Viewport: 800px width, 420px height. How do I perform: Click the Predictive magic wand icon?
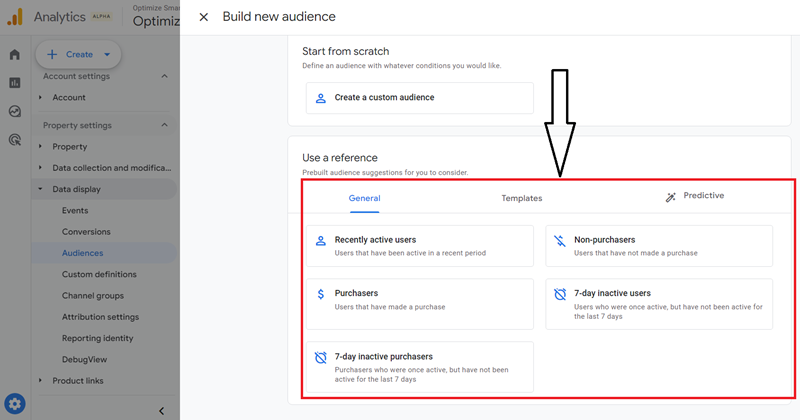(670, 197)
